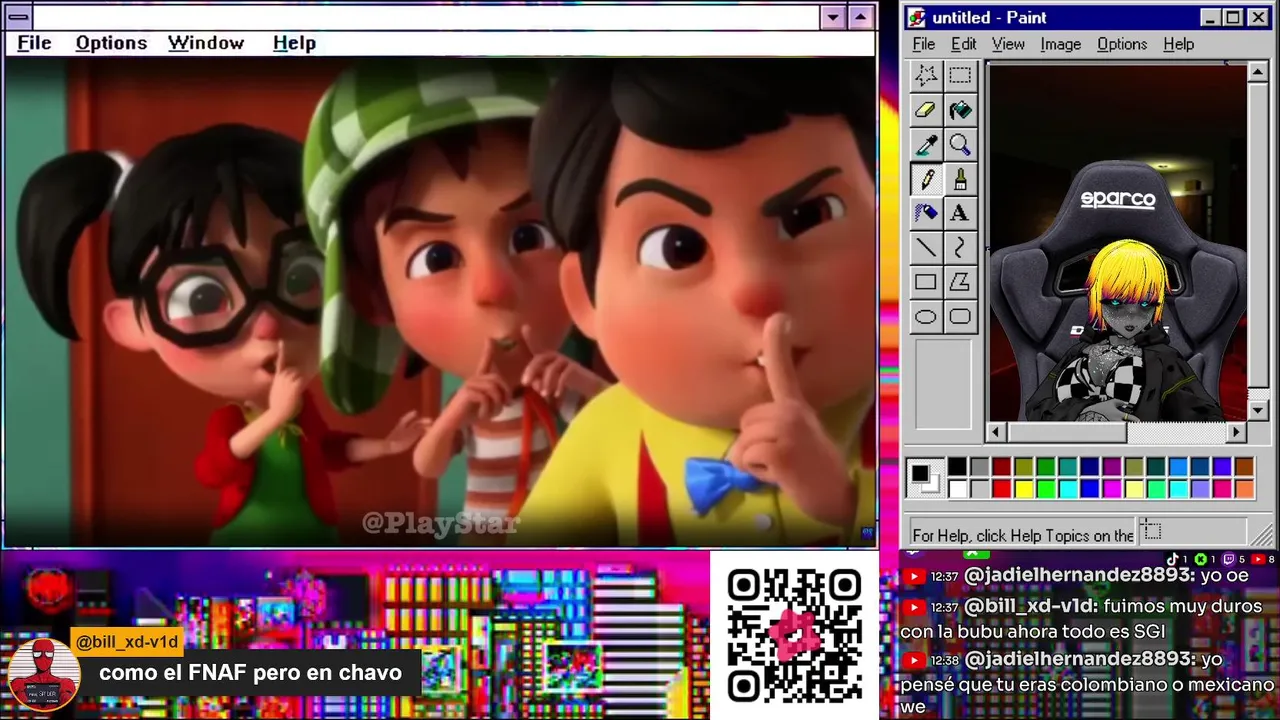The image size is (1280, 720).
Task: Click the Paint canvas scroll right arrow
Action: tap(1237, 432)
